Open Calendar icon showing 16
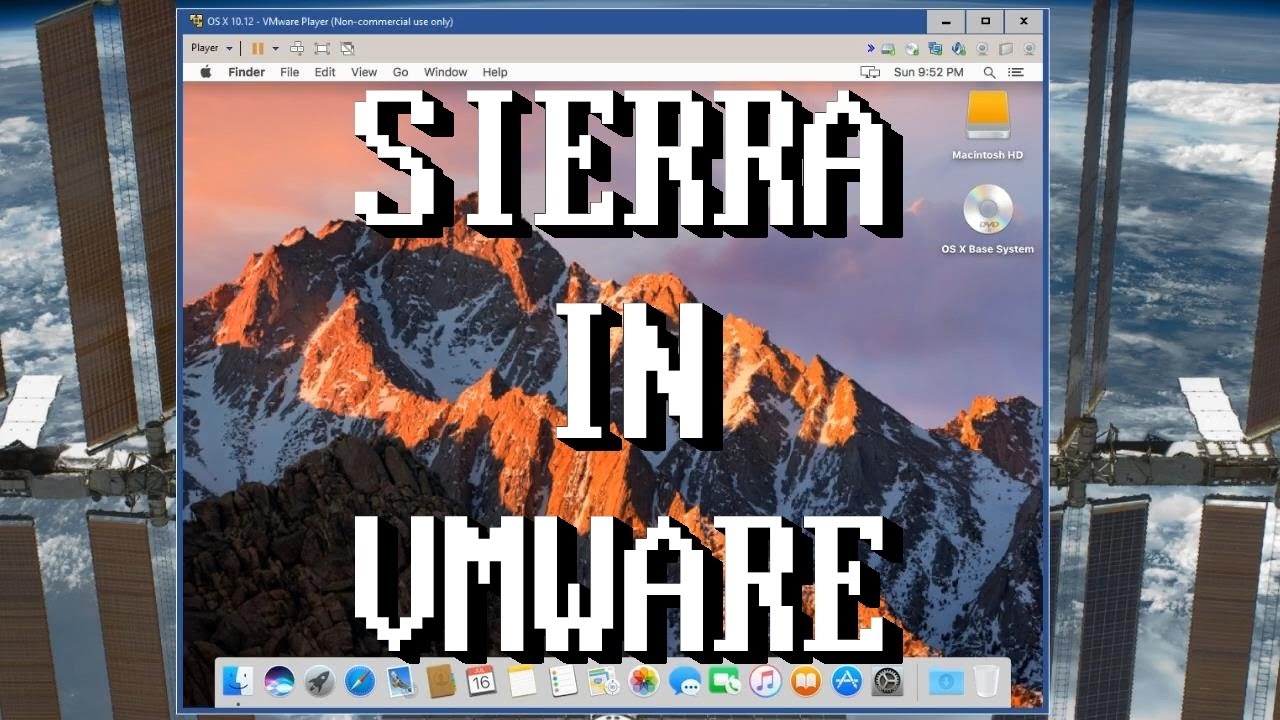1280x720 pixels. (x=482, y=681)
